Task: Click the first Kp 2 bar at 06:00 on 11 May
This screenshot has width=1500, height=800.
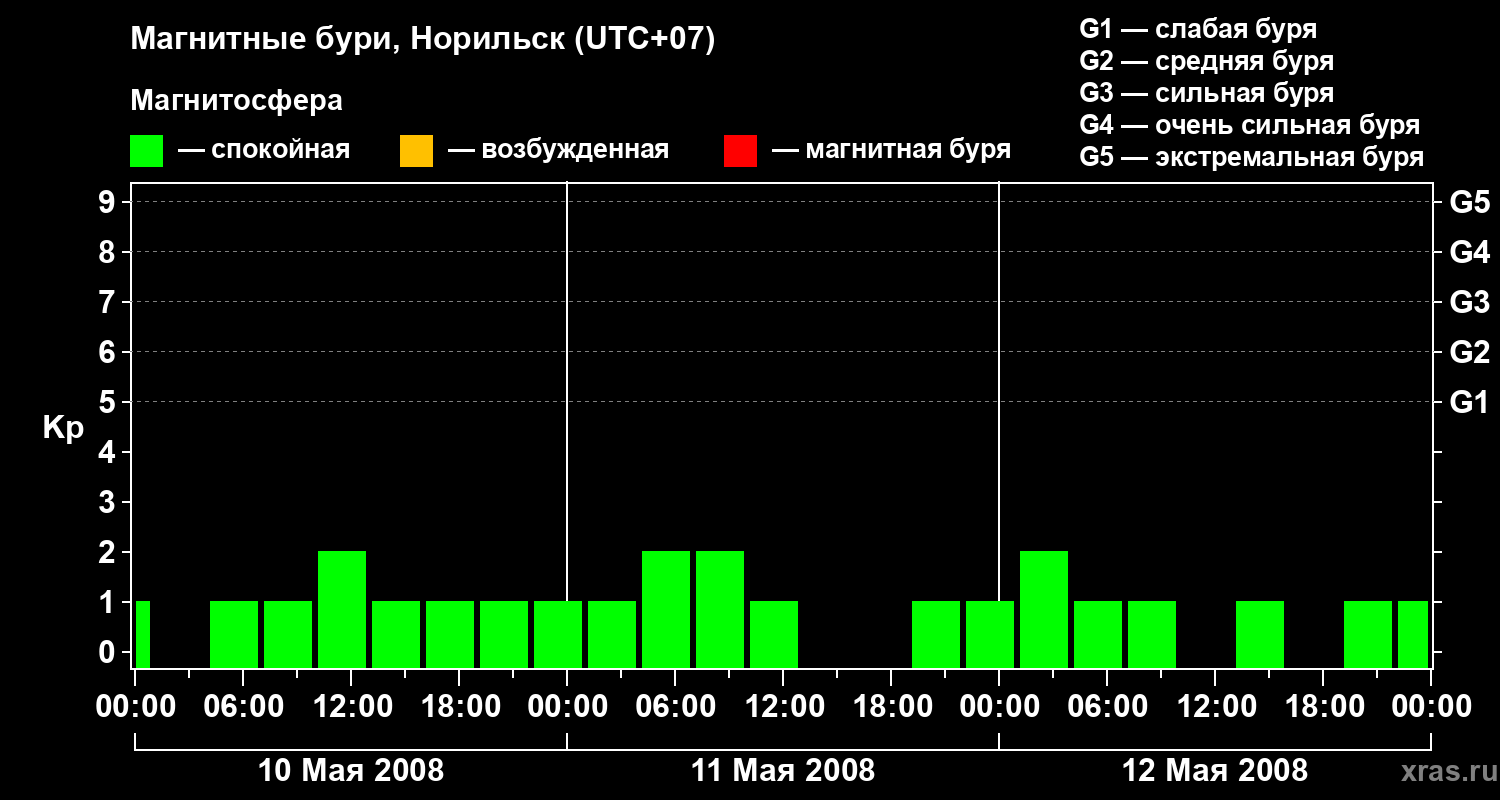Action: [666, 609]
